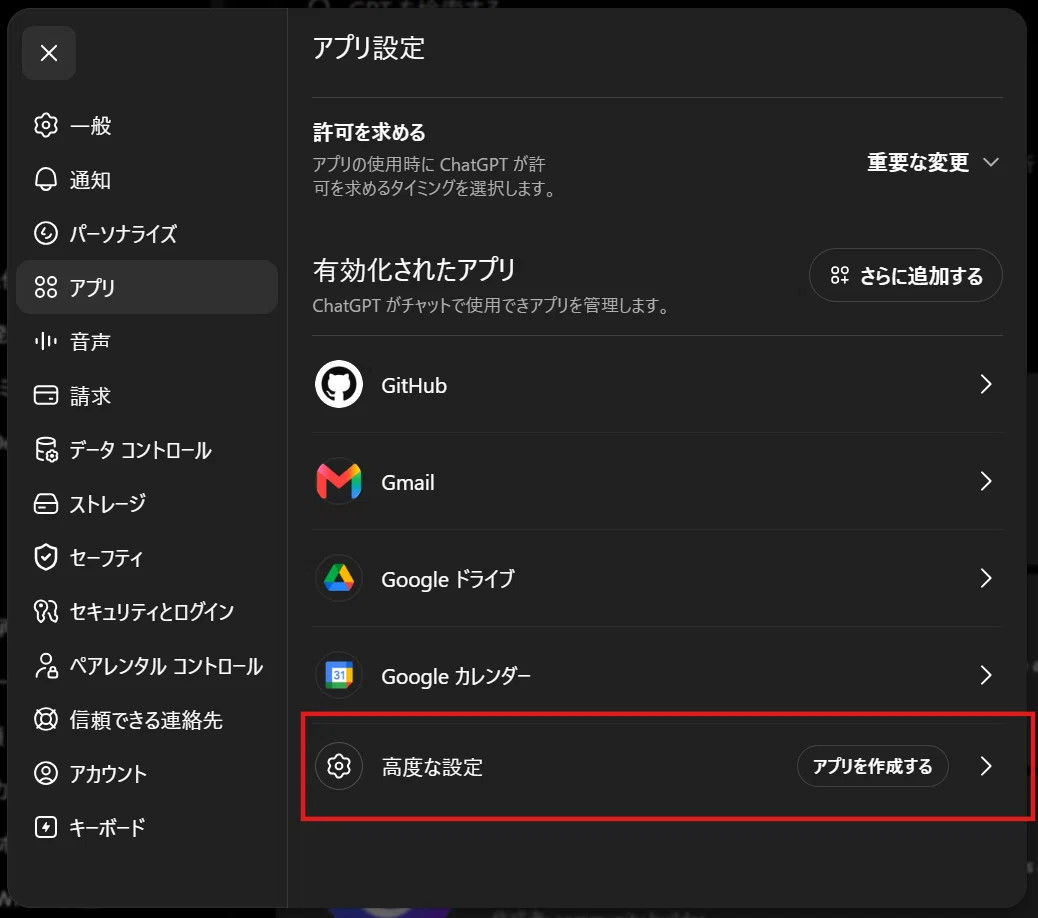The height and width of the screenshot is (918, 1038).
Task: Click the database icon beside データ コントロール
Action: [x=46, y=449]
